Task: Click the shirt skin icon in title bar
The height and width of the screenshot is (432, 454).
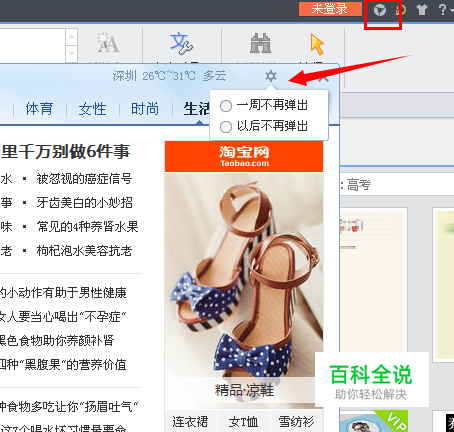Action: 422,10
